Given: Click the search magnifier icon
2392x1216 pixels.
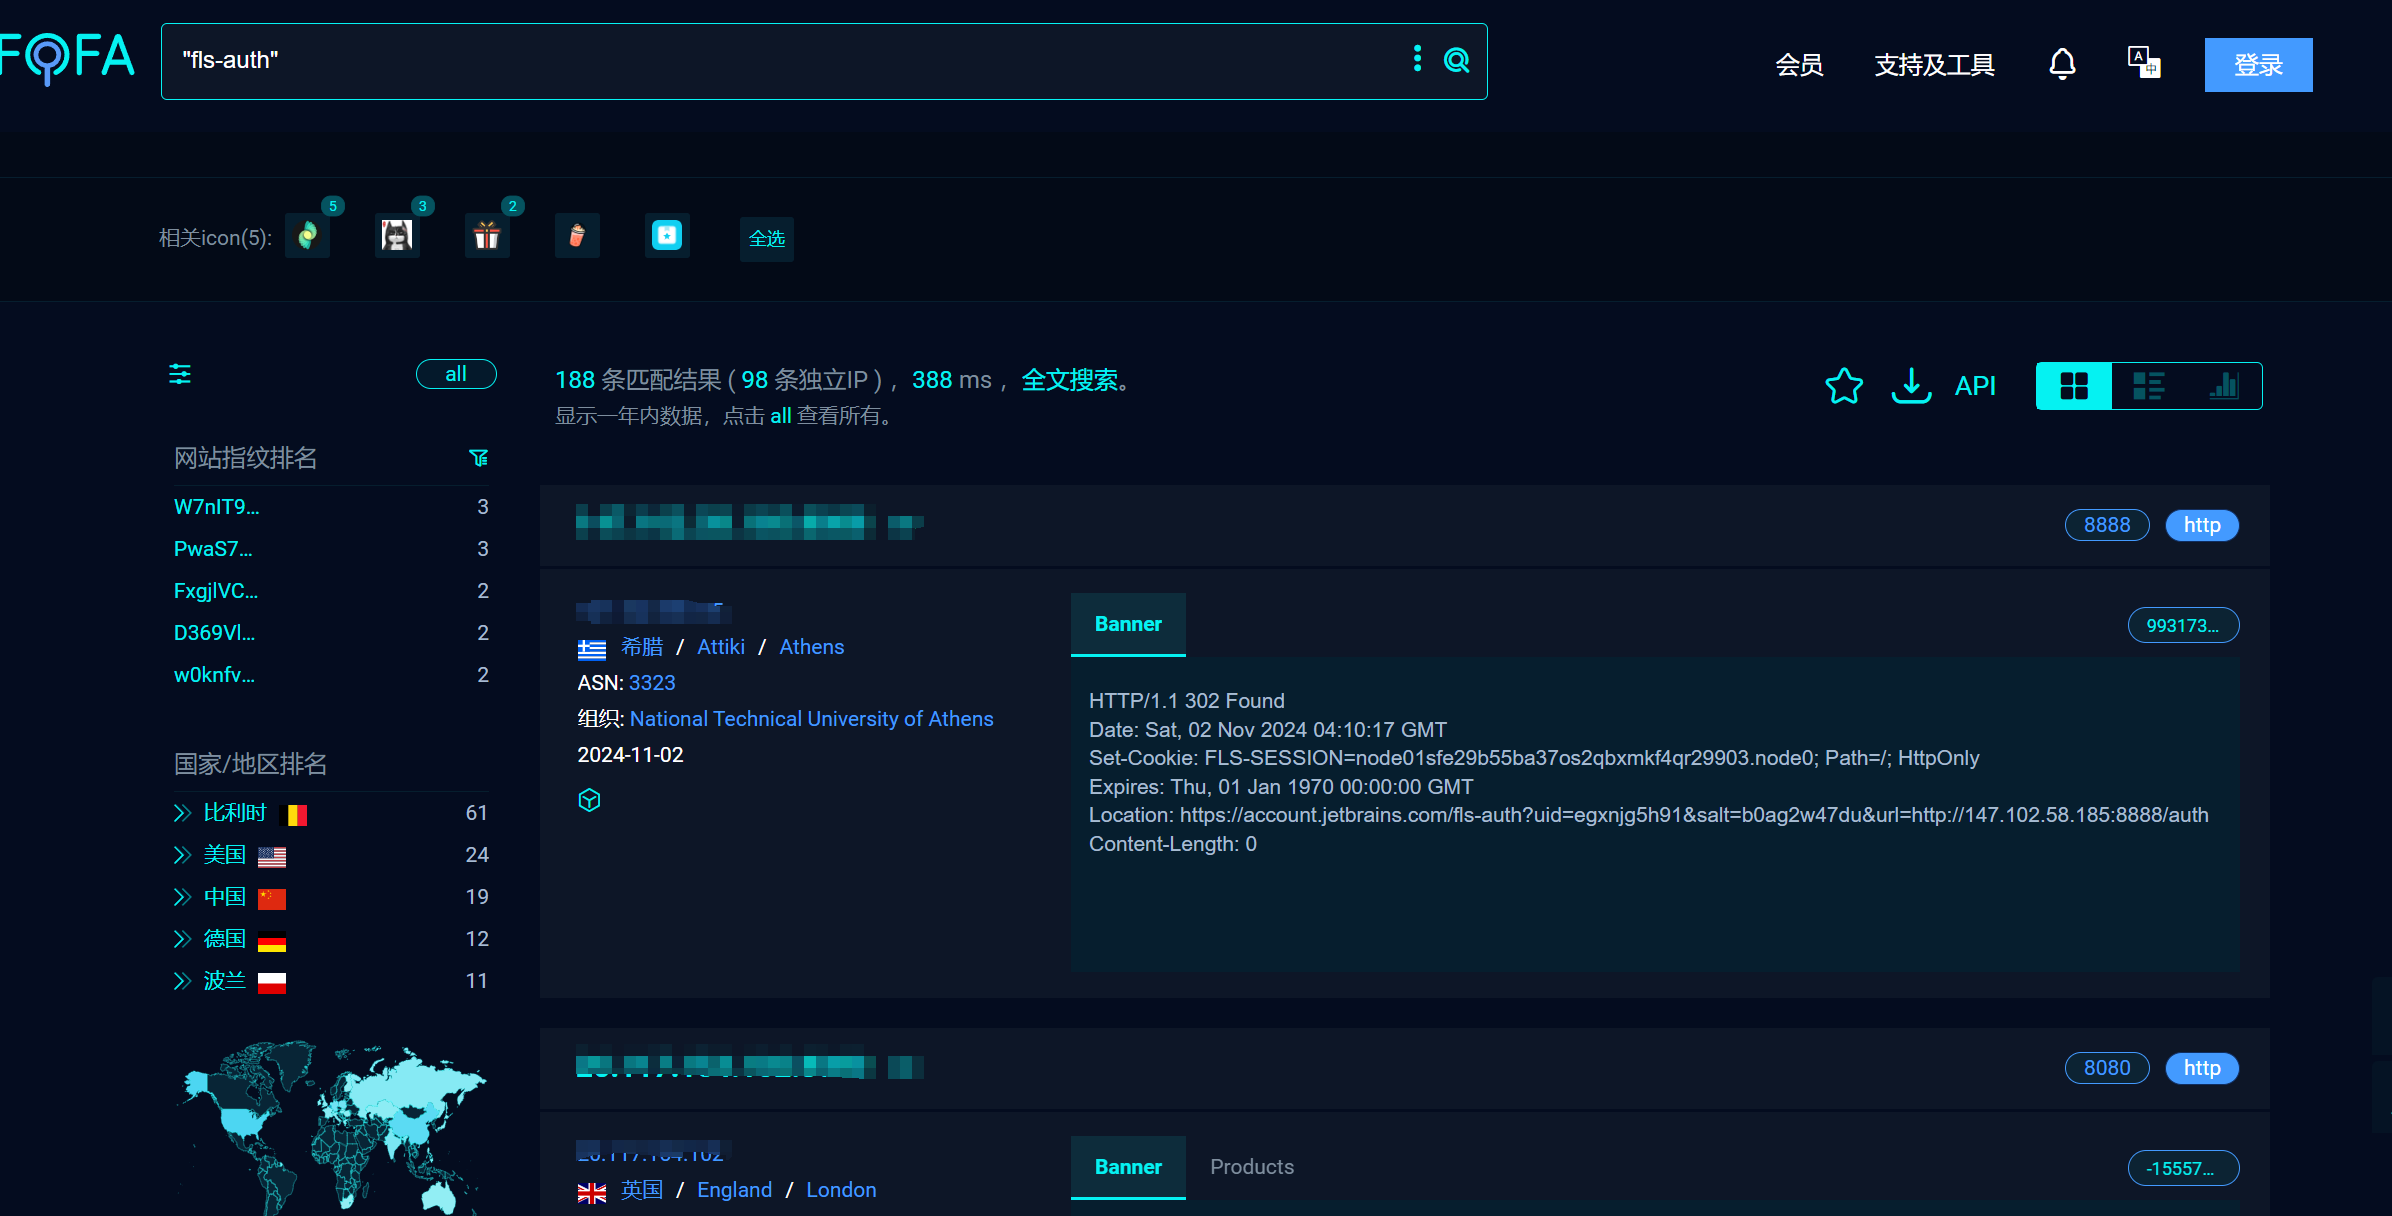Looking at the screenshot, I should coord(1457,61).
